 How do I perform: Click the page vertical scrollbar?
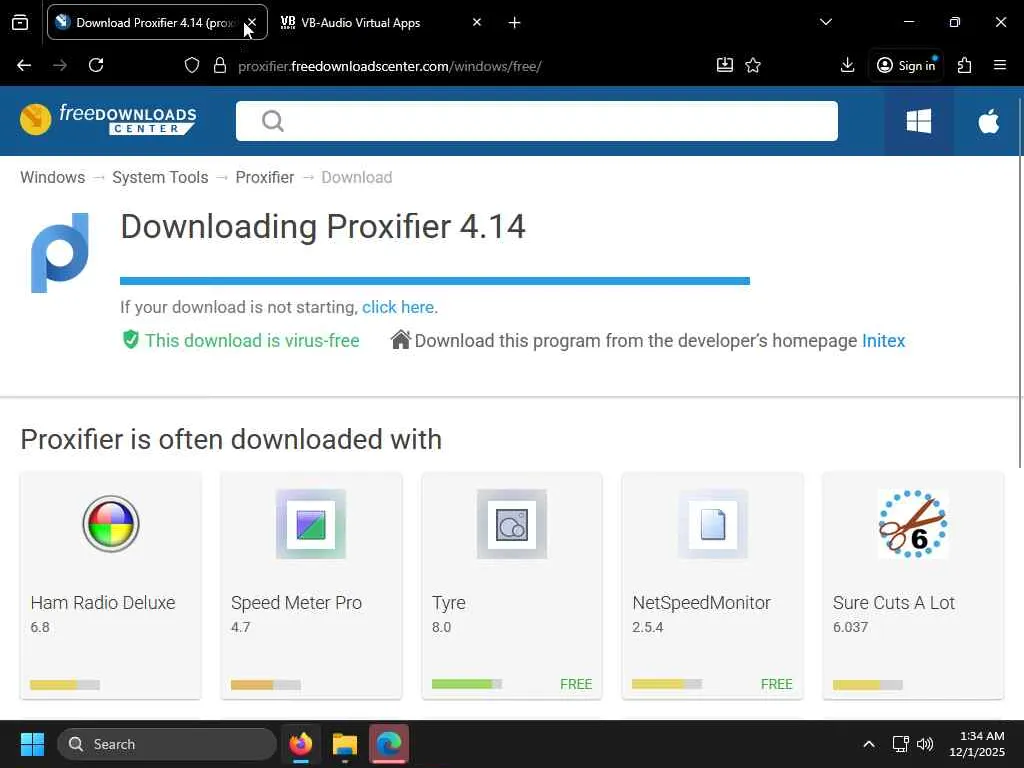coord(1020,282)
